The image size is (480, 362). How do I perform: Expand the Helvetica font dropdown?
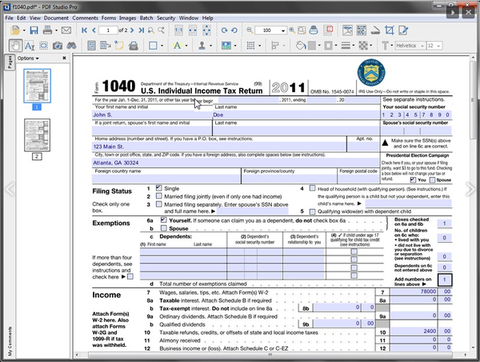click(422, 46)
